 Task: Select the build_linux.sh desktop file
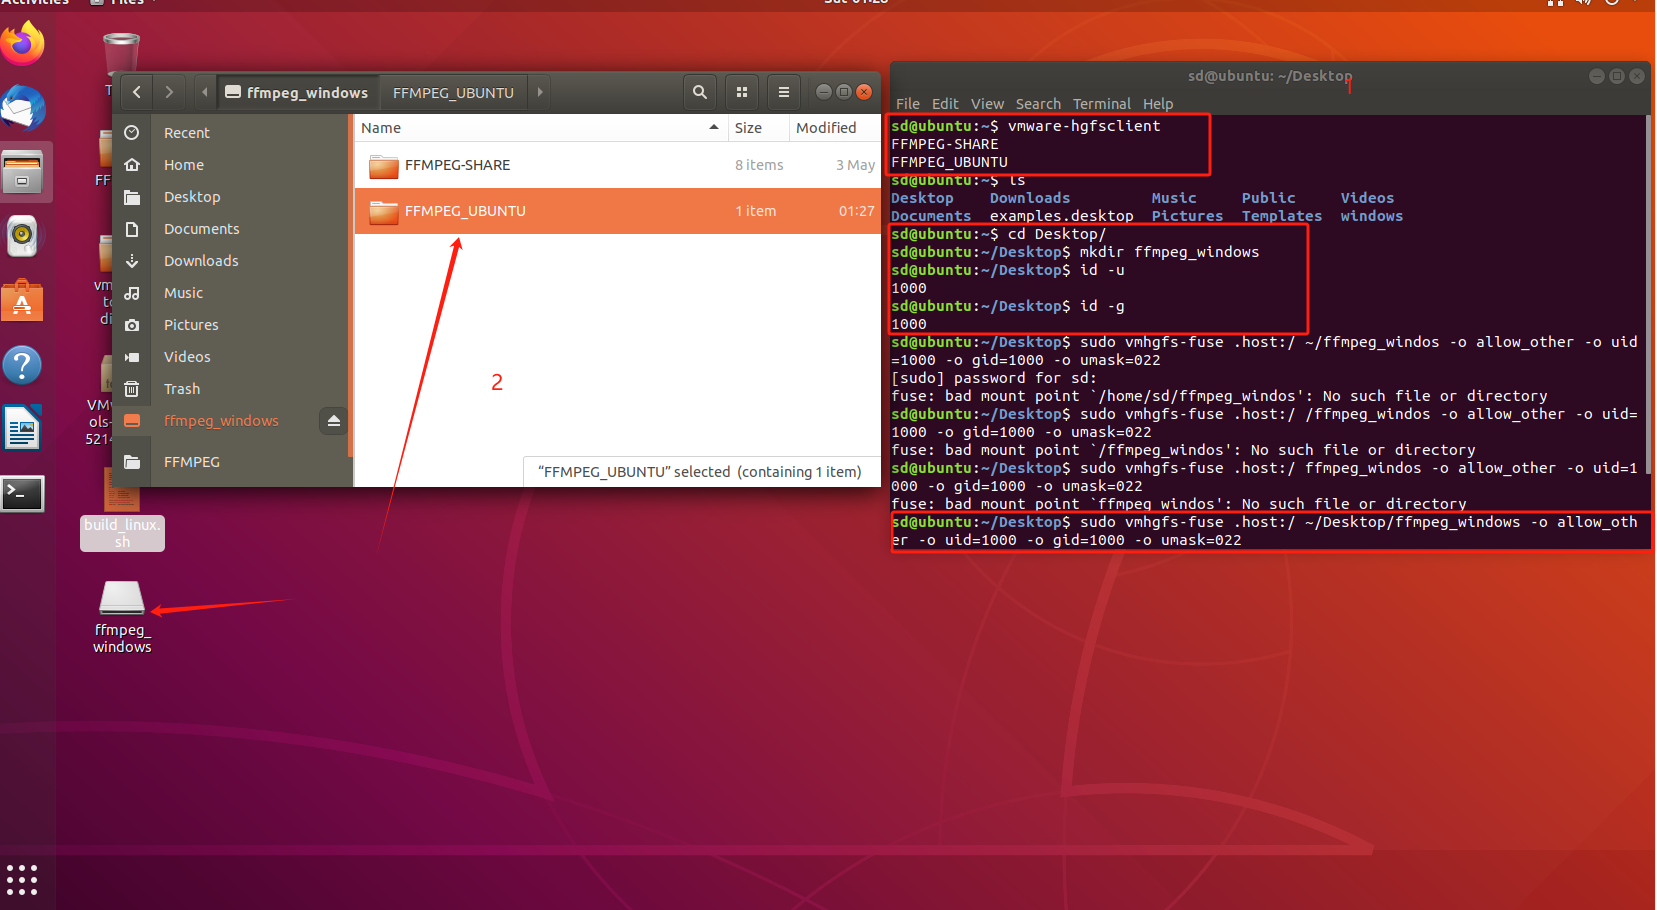122,509
